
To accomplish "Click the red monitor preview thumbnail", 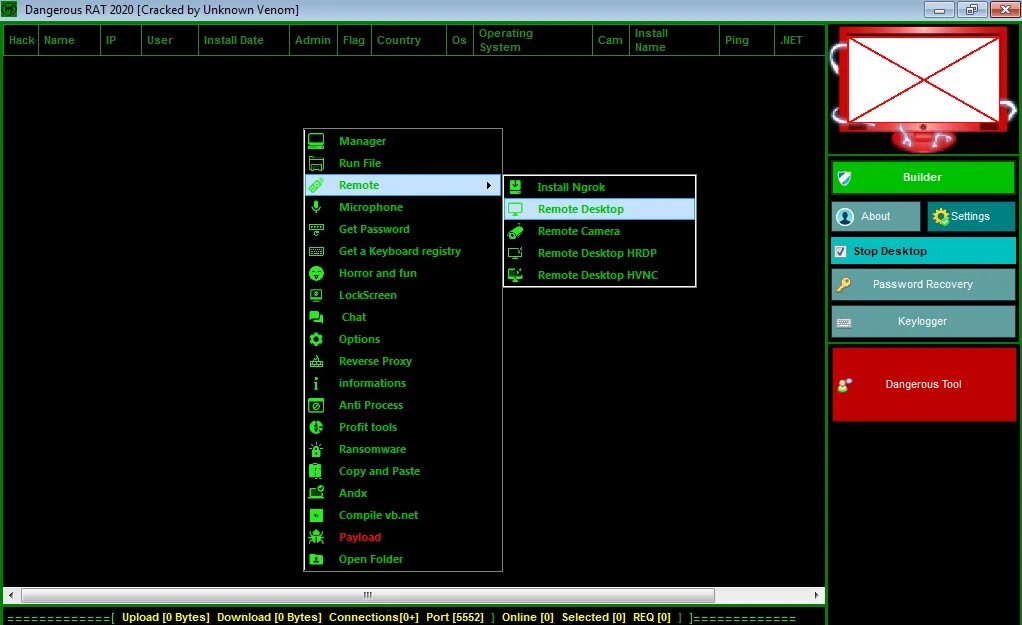I will (924, 89).
